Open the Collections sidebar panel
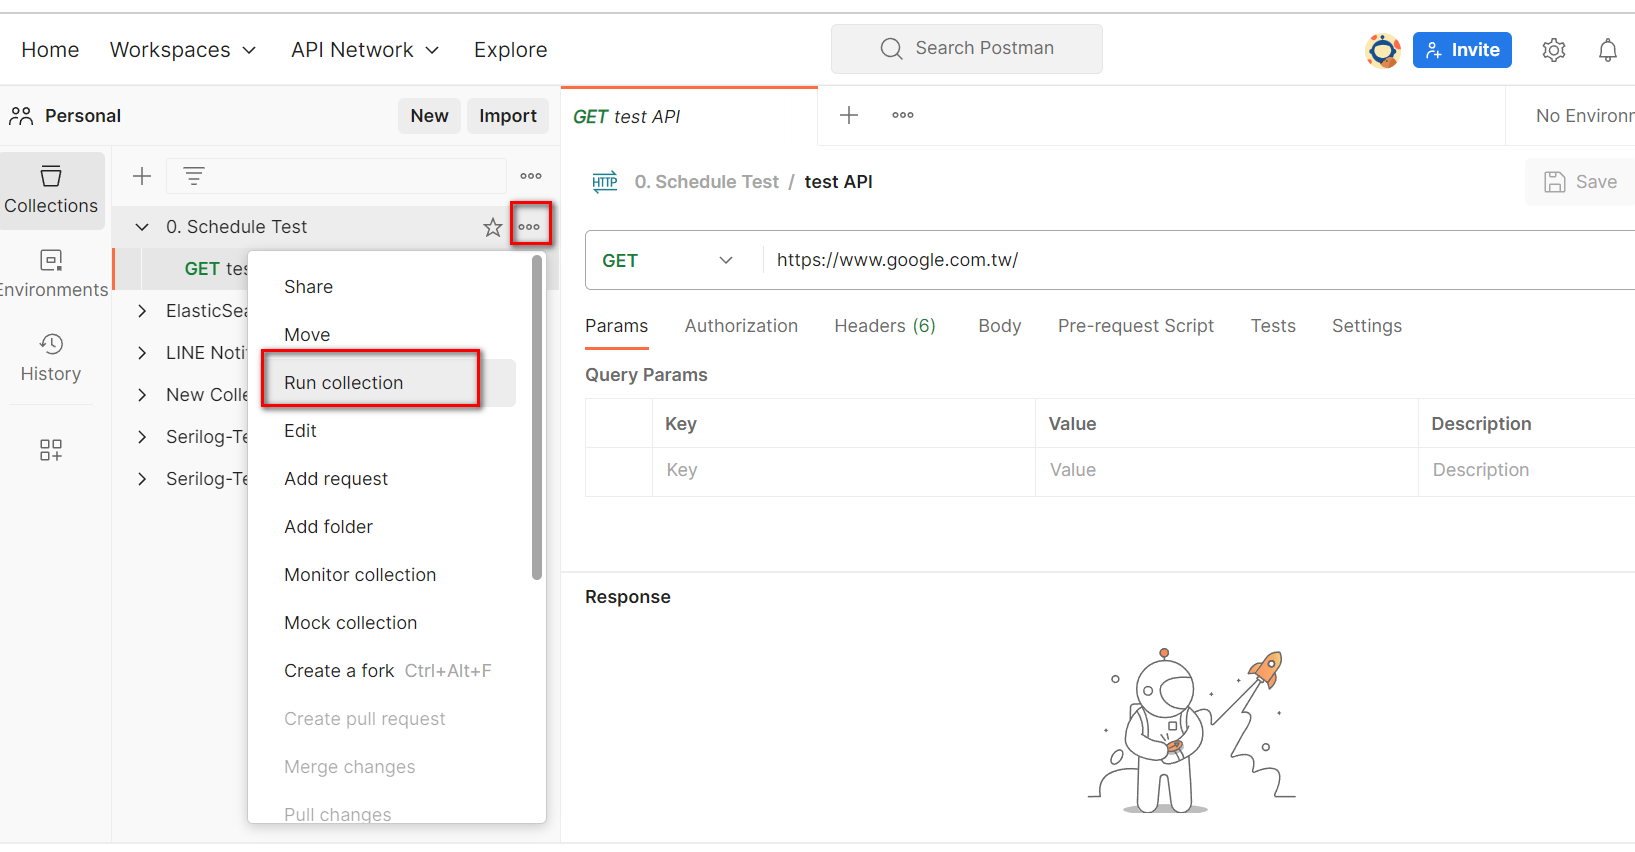Viewport: 1635px width, 852px height. (52, 190)
